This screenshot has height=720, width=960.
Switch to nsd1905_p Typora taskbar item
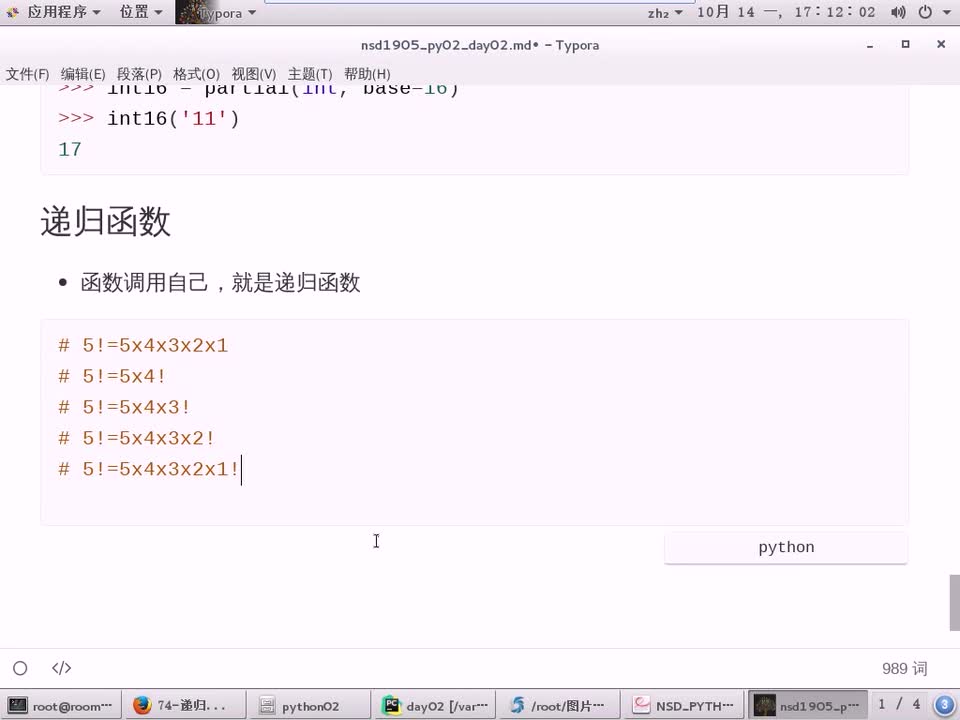[x=808, y=706]
